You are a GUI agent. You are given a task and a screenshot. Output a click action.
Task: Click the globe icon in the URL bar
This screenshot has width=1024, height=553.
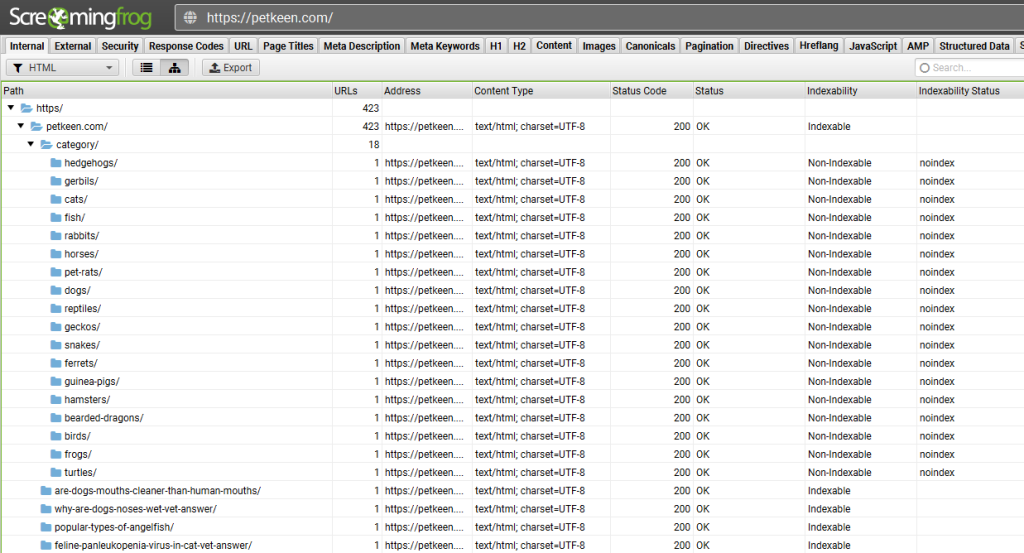pyautogui.click(x=190, y=18)
